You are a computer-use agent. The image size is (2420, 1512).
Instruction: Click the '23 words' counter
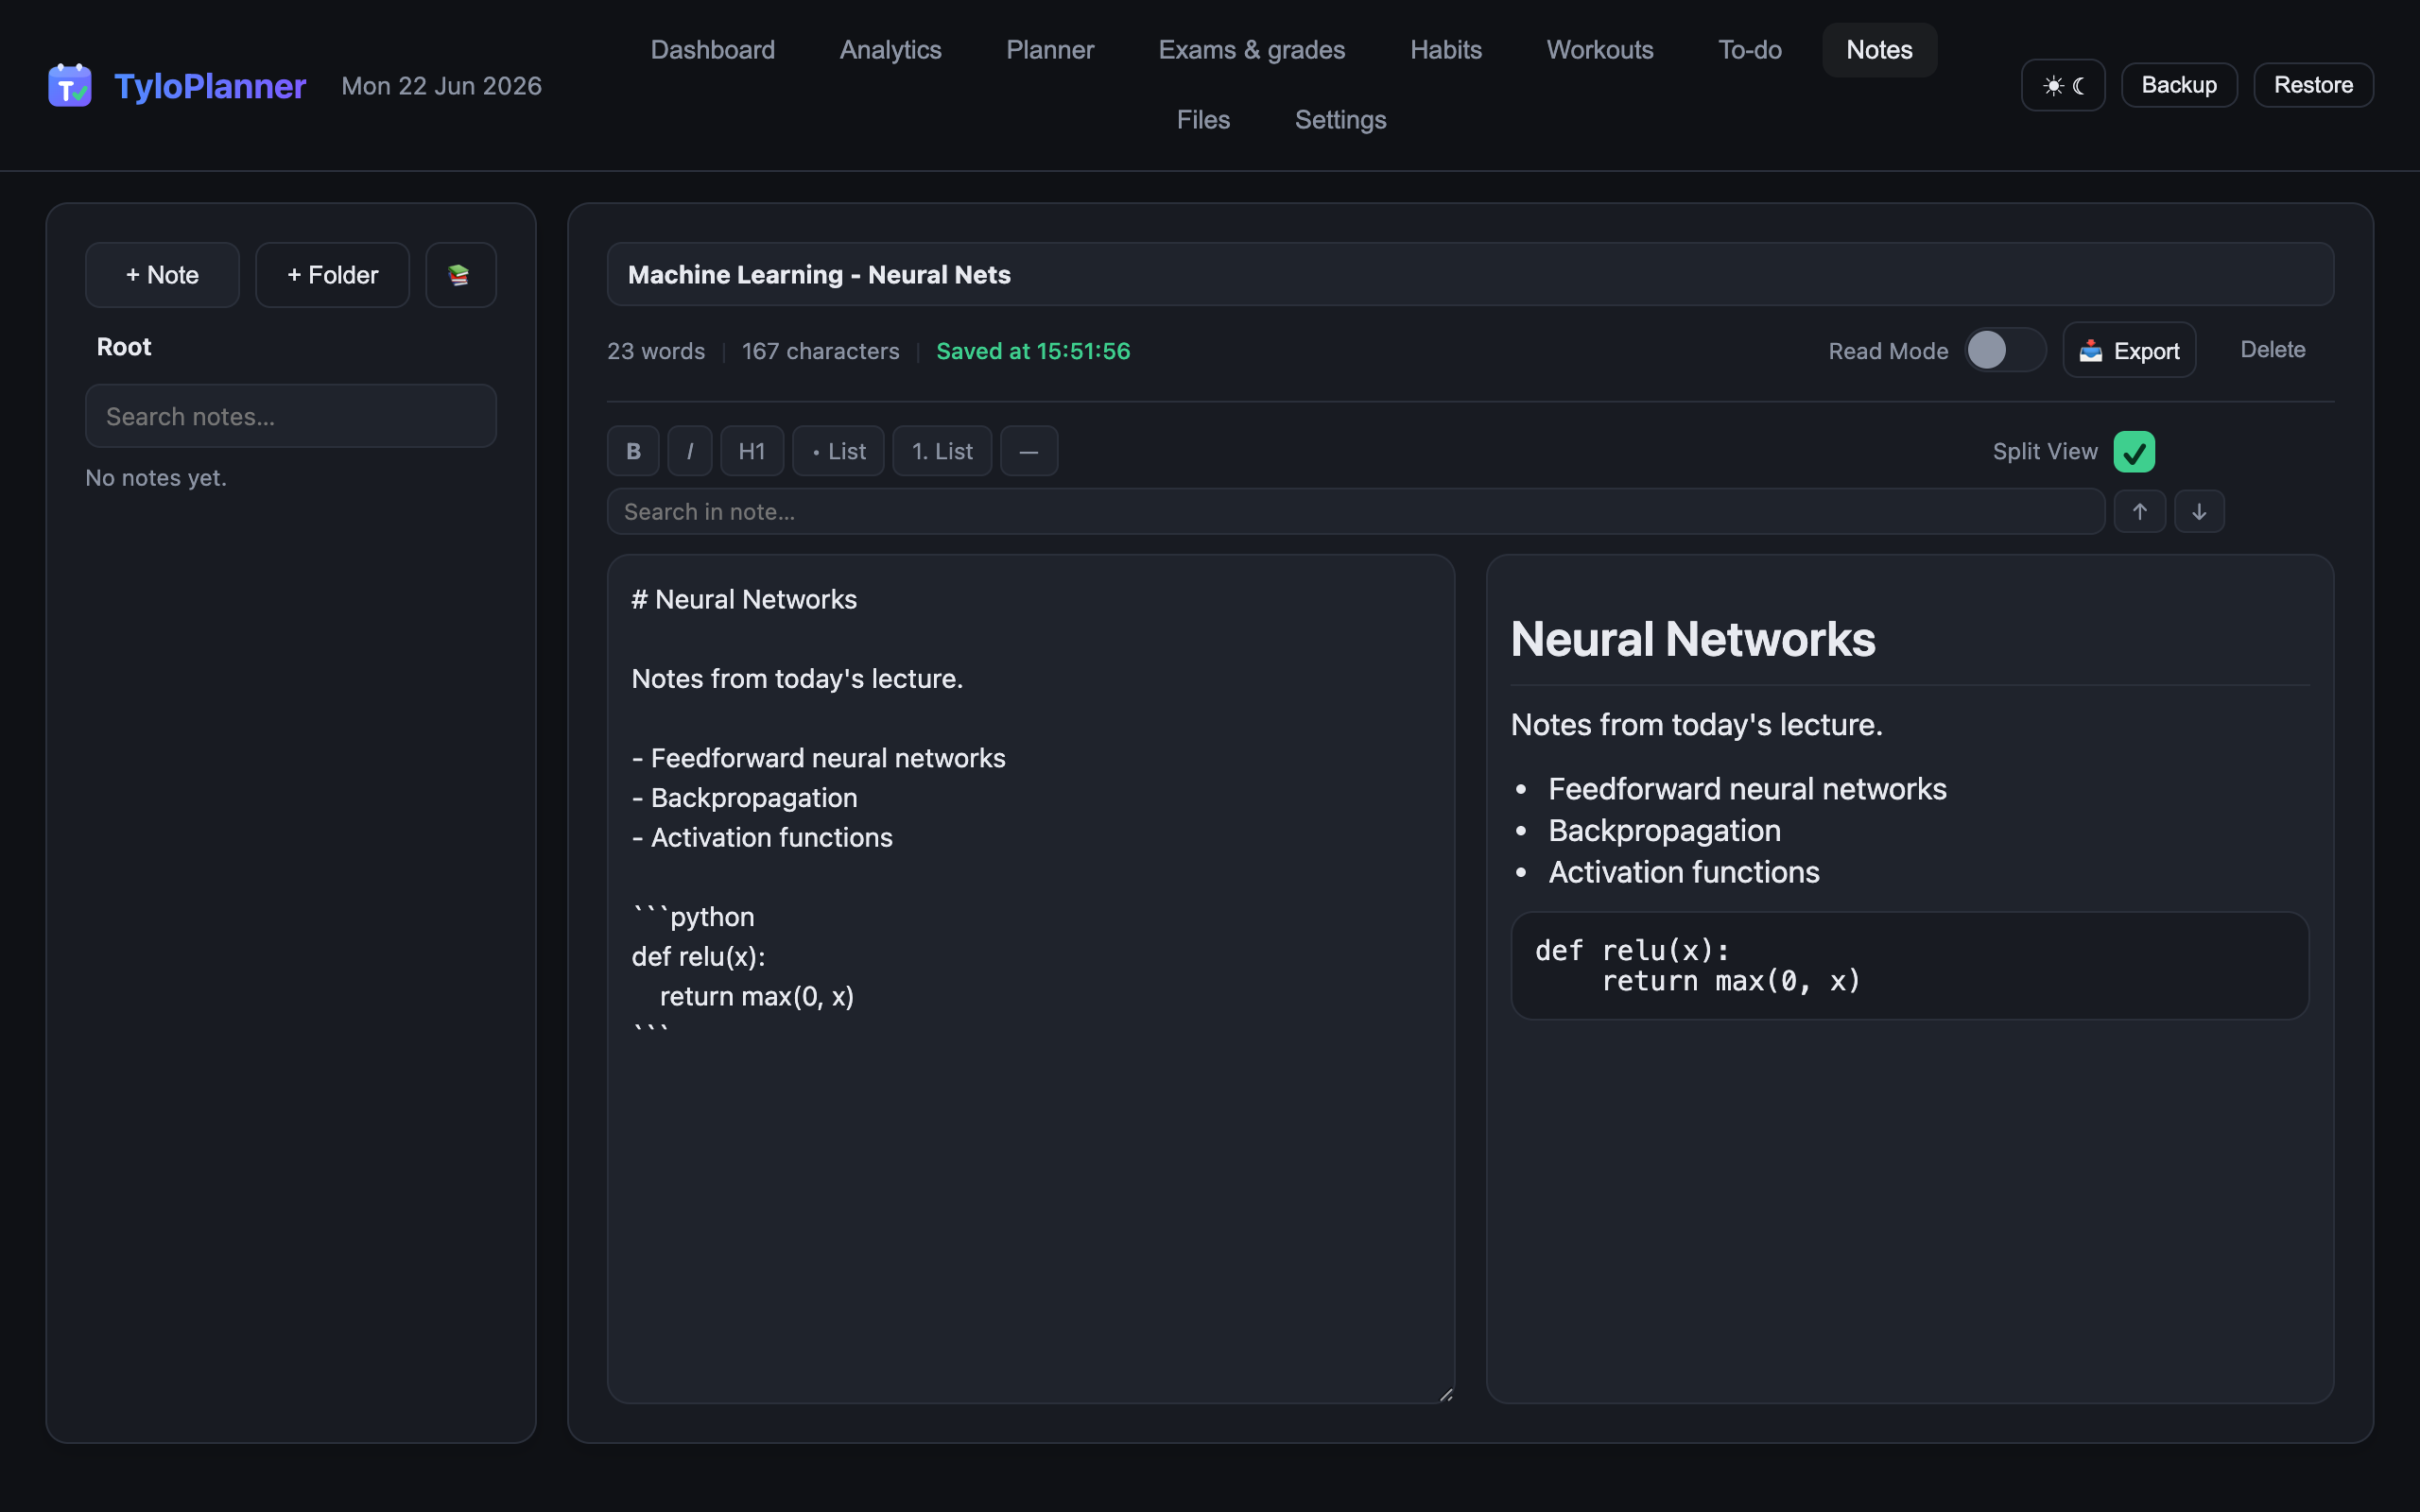coord(656,351)
